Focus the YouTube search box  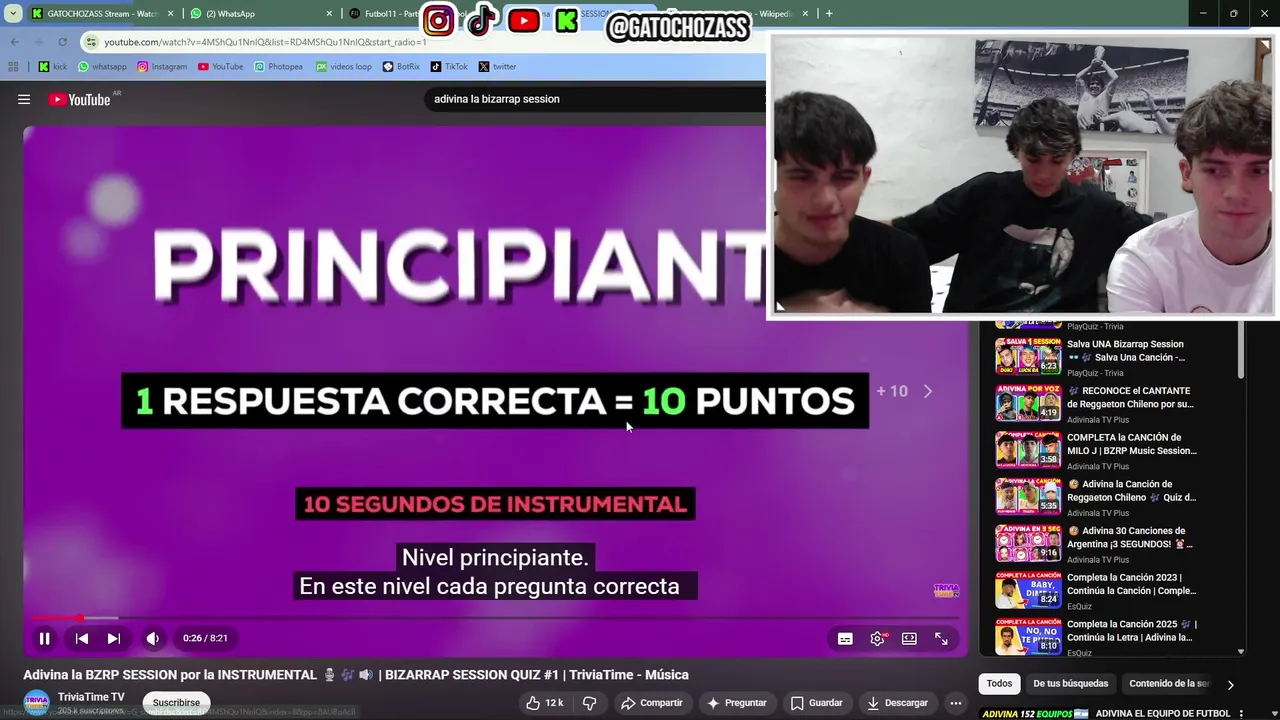coord(596,99)
